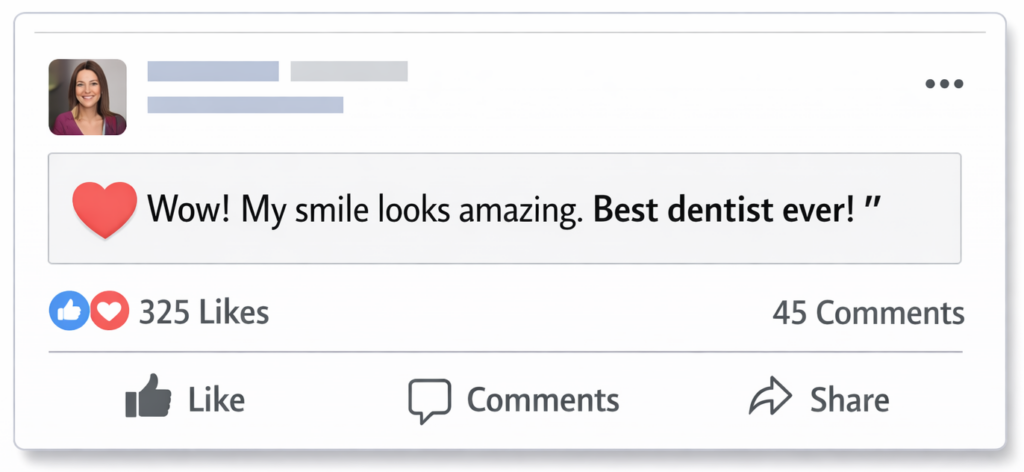Open the poster's profile picture
Screen dimensions: 1024x472
[88, 97]
